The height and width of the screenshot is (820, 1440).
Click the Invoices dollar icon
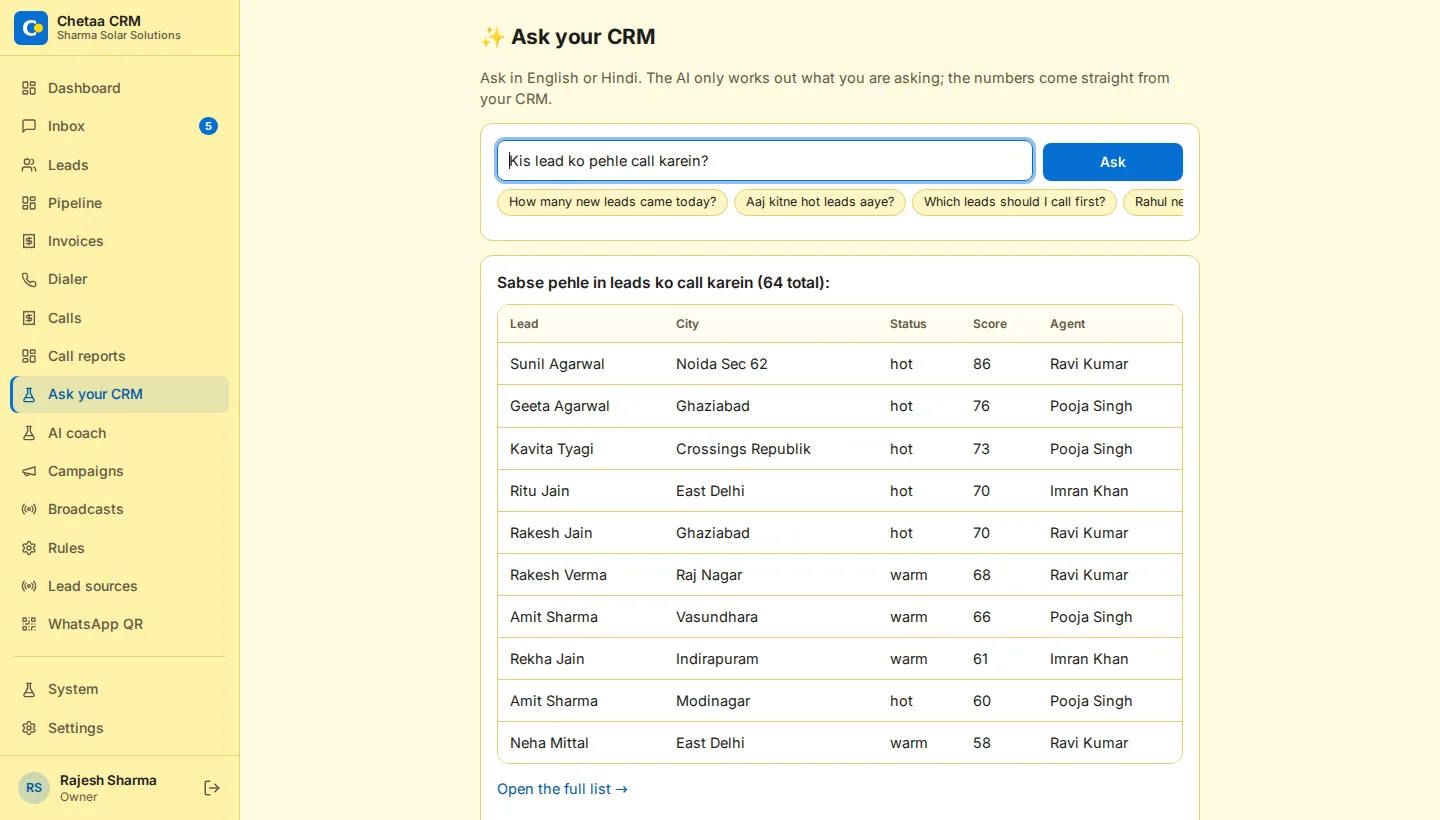pos(29,241)
